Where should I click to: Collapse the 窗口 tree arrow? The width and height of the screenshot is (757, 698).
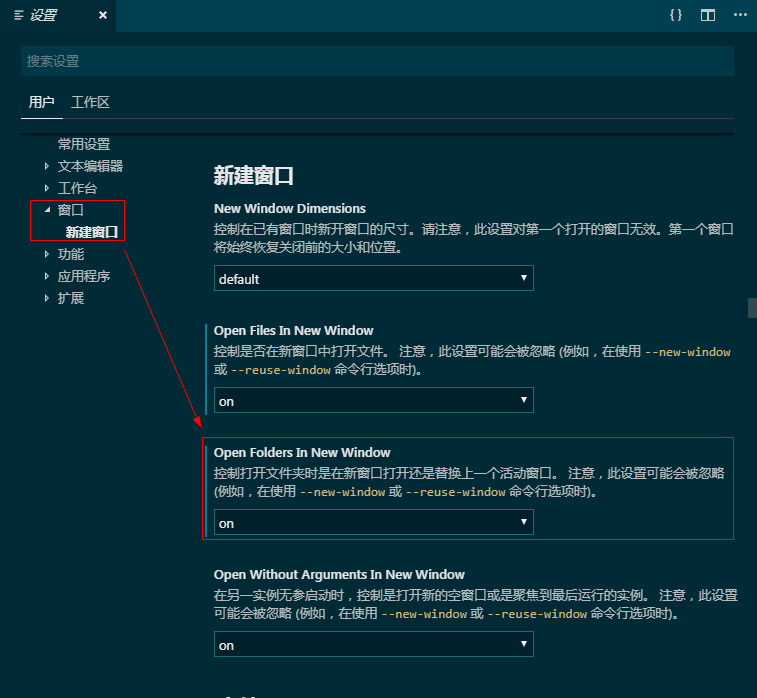click(x=47, y=210)
